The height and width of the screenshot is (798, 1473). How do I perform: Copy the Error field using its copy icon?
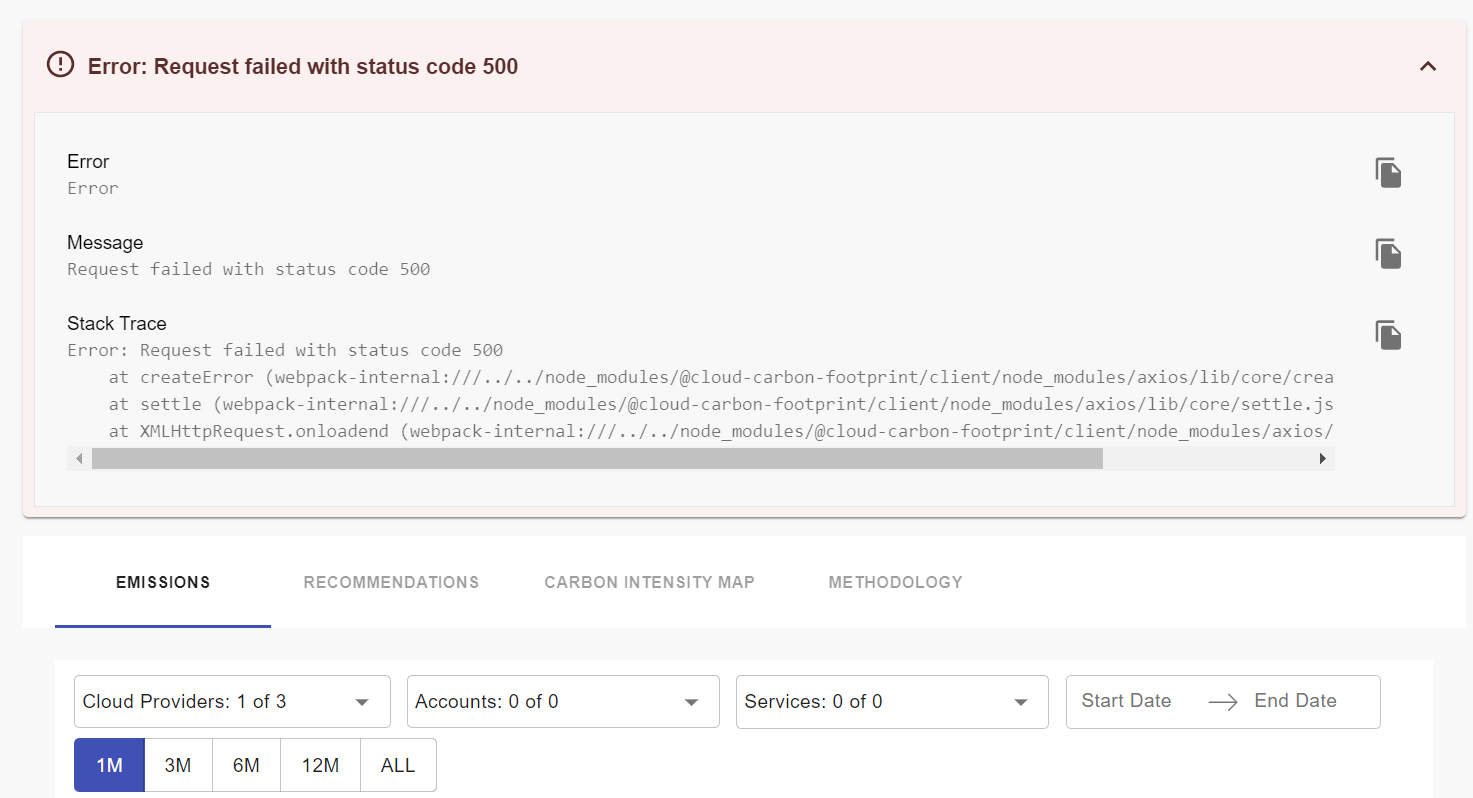pos(1388,172)
